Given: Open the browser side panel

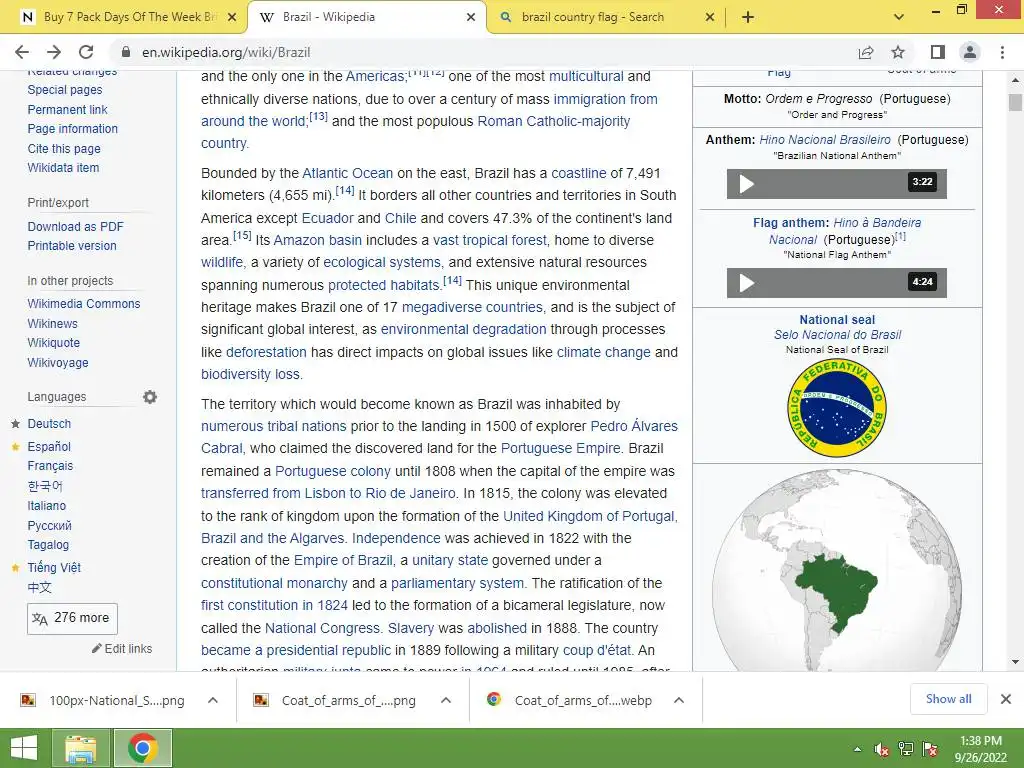Looking at the screenshot, I should (x=938, y=52).
